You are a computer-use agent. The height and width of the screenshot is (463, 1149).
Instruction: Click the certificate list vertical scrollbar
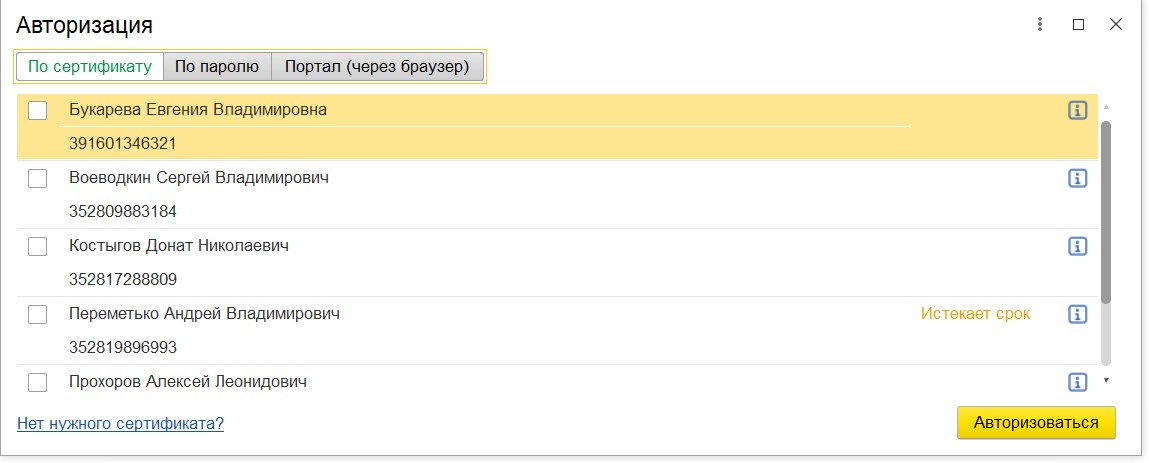(x=1106, y=210)
